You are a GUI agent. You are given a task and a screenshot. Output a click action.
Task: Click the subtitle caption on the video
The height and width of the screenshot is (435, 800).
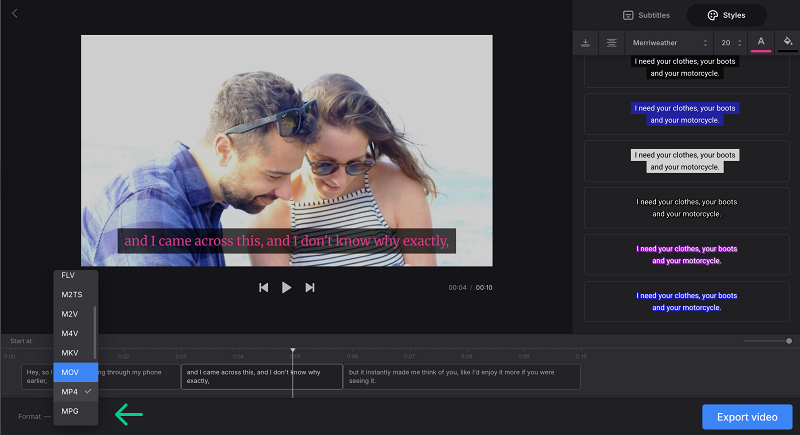(x=287, y=241)
